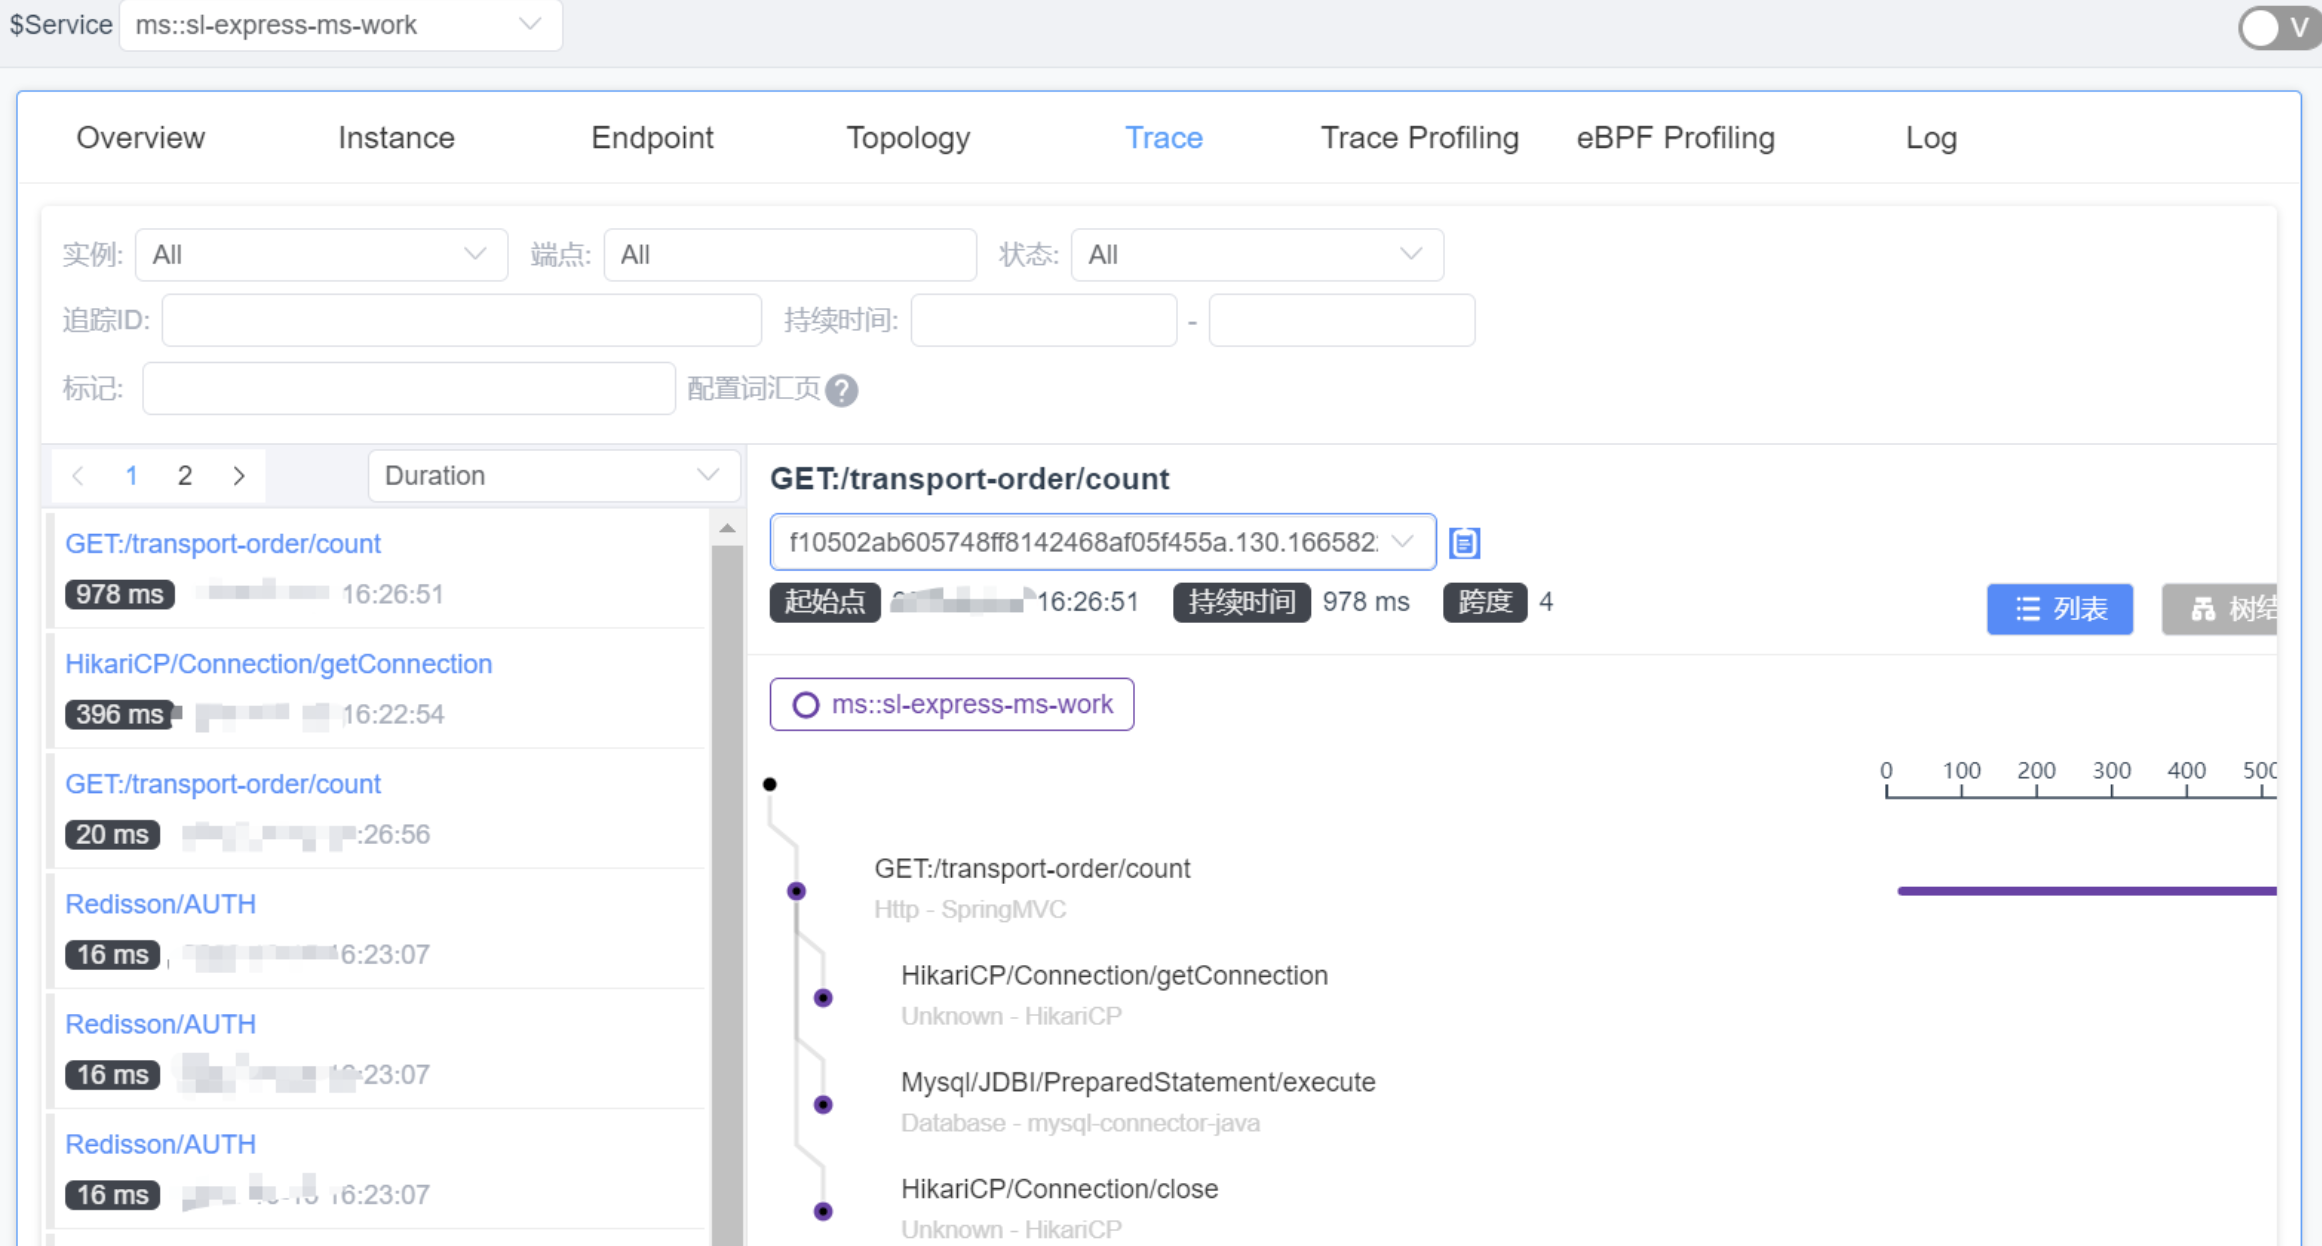Click the 追踪ID input field

pos(461,321)
